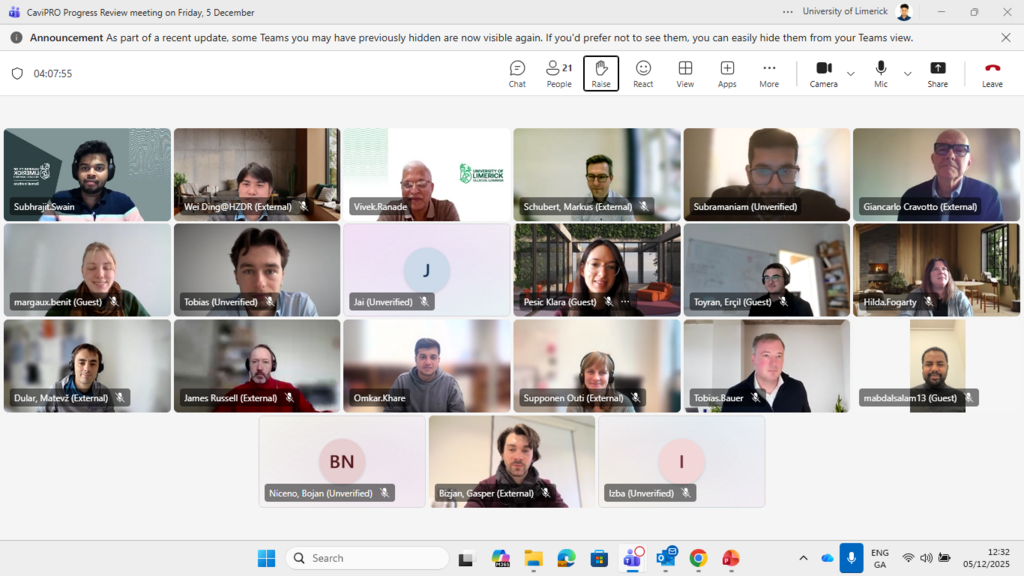Open Outlook from the taskbar

665,558
